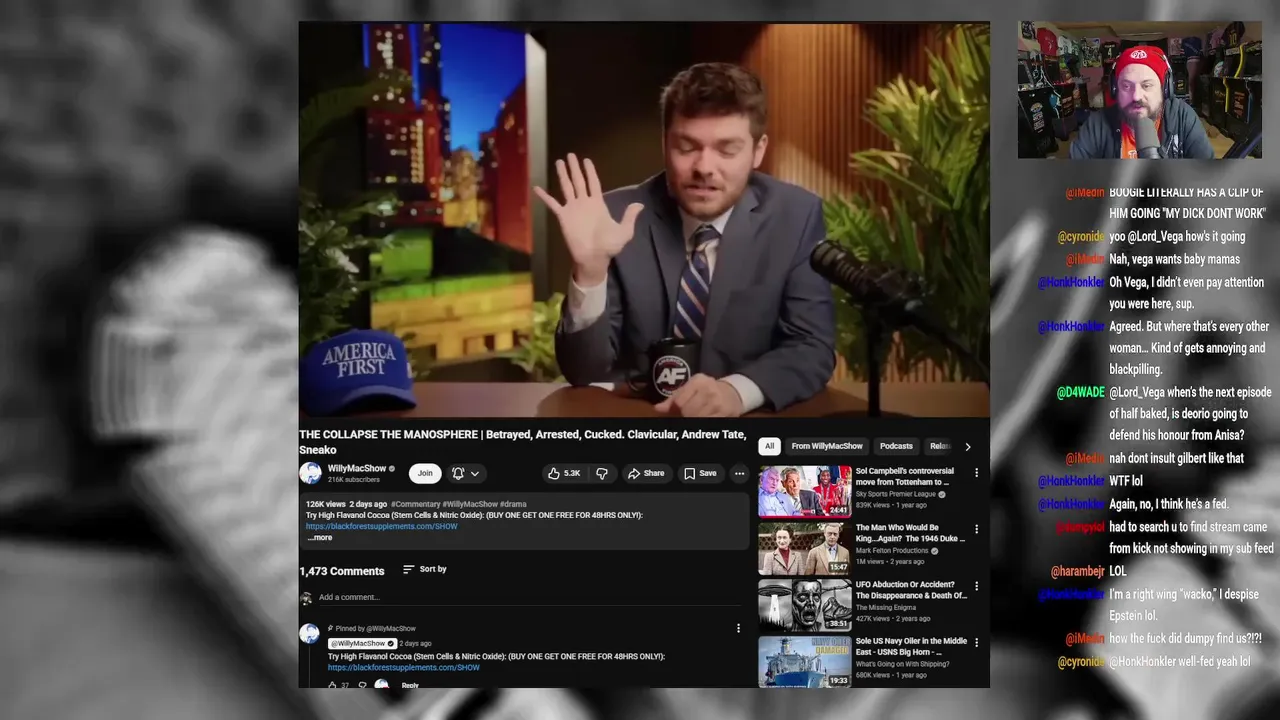Click 'UFO Abduction Or Accident?' video title
The height and width of the screenshot is (720, 1280).
click(x=911, y=590)
